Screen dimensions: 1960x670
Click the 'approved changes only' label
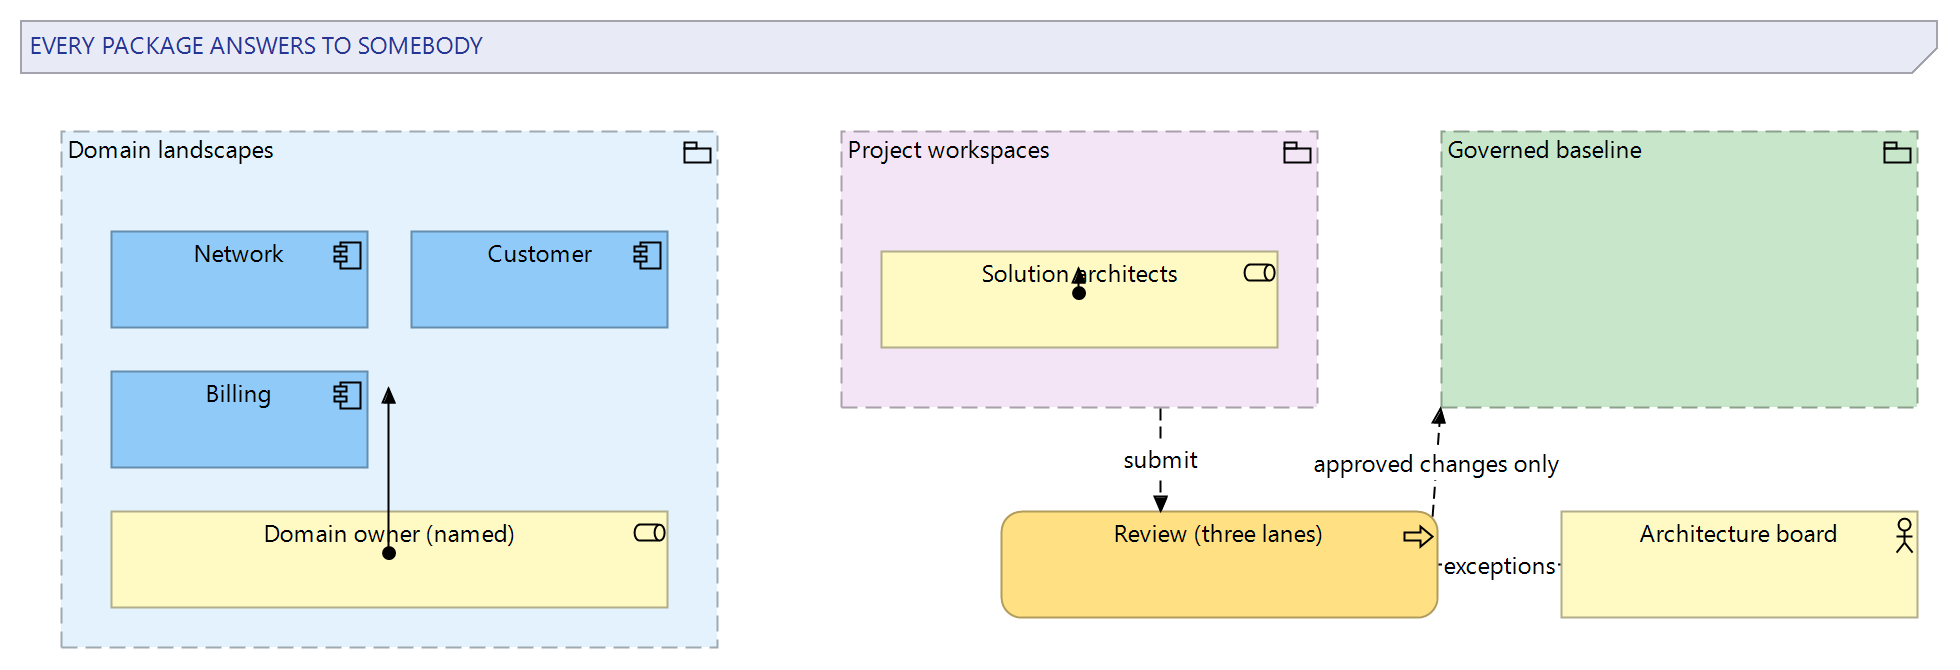tap(1436, 464)
